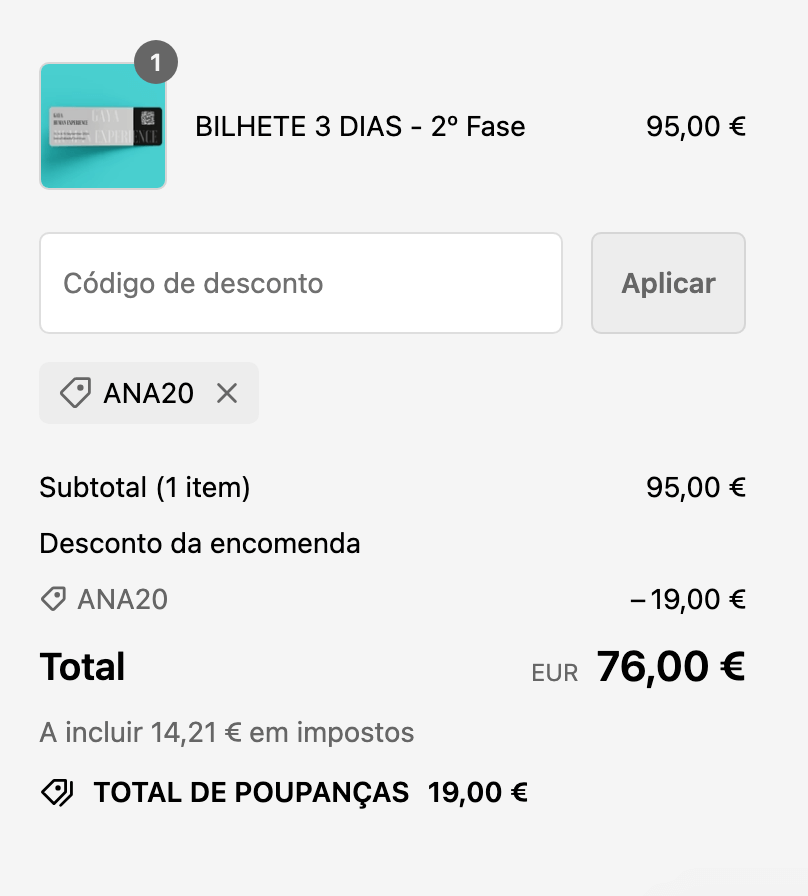Click the EUR currency label
The image size is (808, 896).
[x=555, y=673]
